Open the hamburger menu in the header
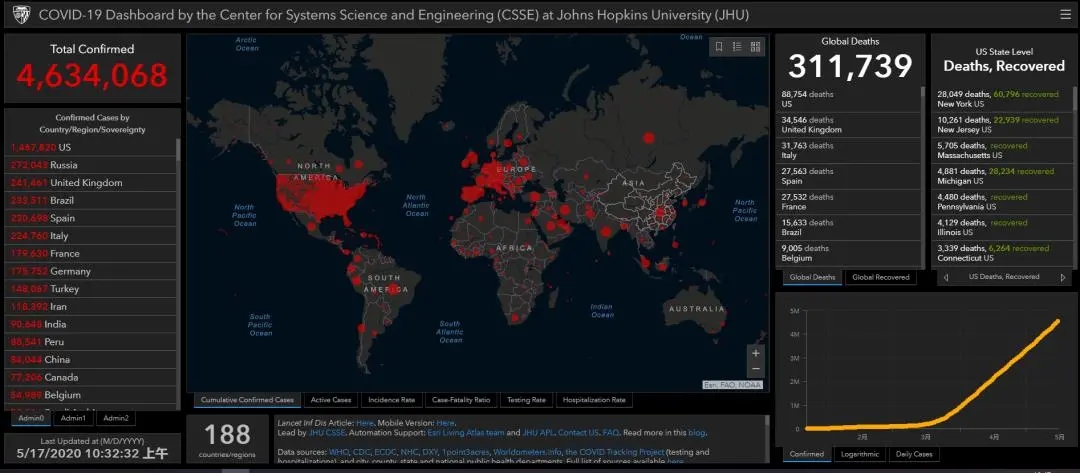 pyautogui.click(x=1064, y=15)
